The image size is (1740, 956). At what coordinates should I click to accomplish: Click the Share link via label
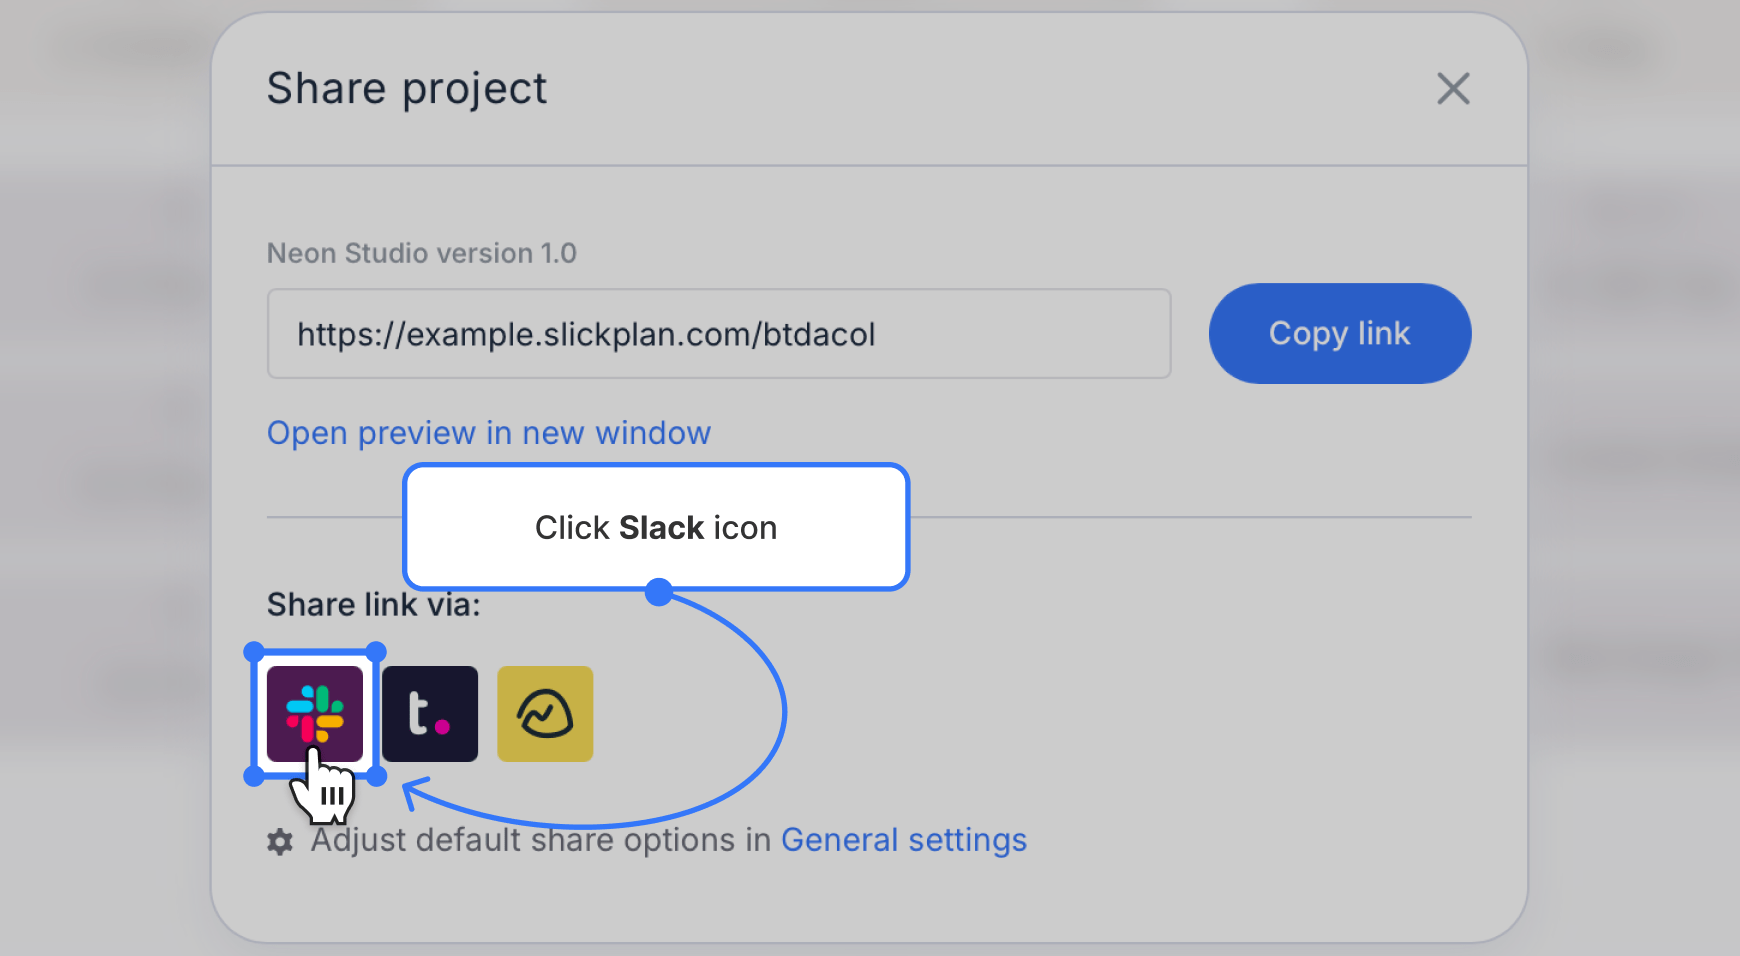[x=373, y=604]
